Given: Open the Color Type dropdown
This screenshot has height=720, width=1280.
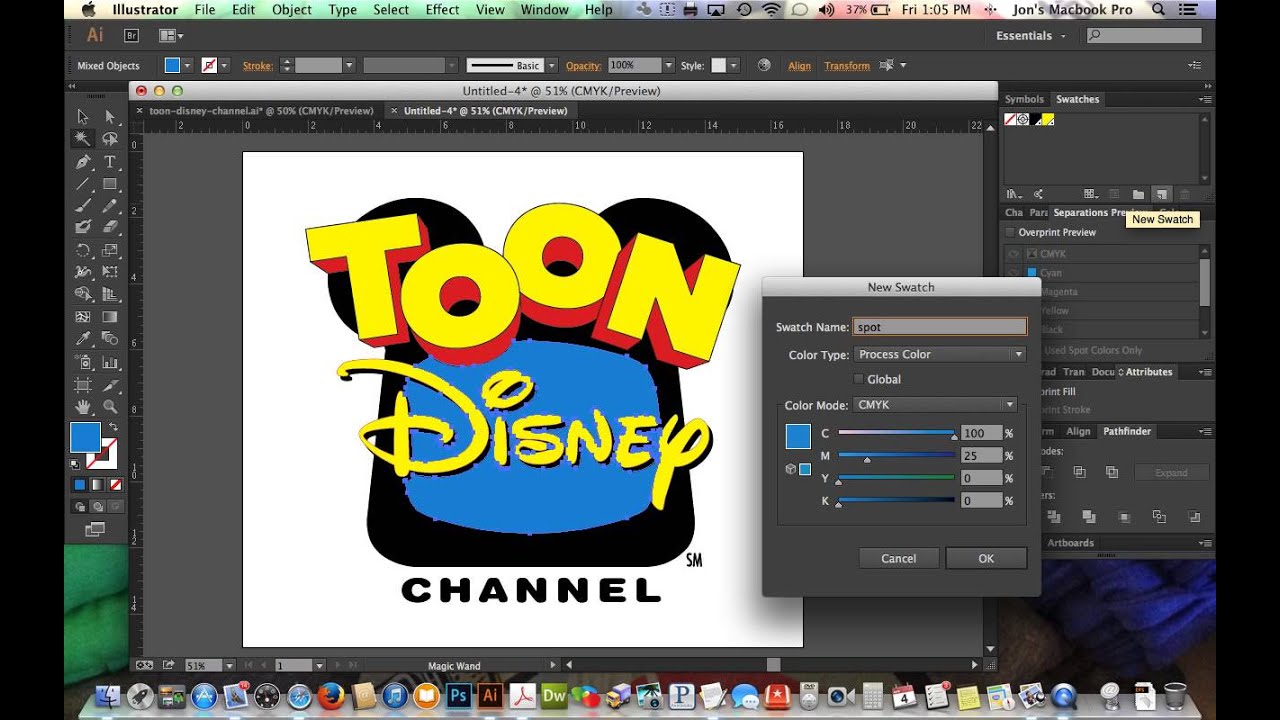Looking at the screenshot, I should tap(939, 354).
